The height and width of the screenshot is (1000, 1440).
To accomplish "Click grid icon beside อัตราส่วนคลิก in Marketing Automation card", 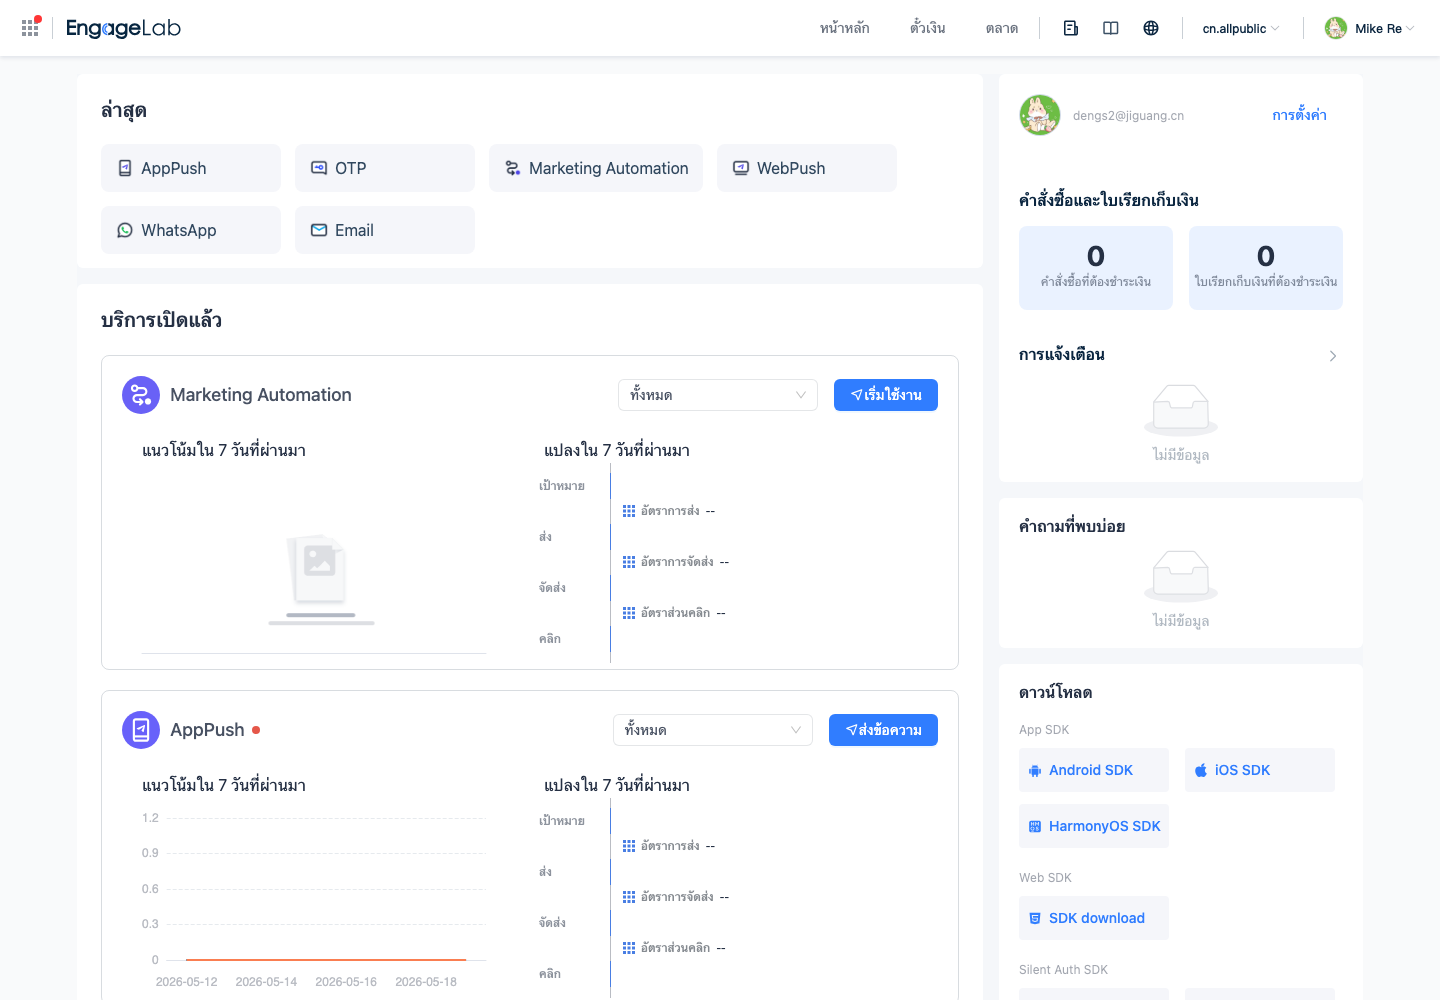I will coord(629,613).
